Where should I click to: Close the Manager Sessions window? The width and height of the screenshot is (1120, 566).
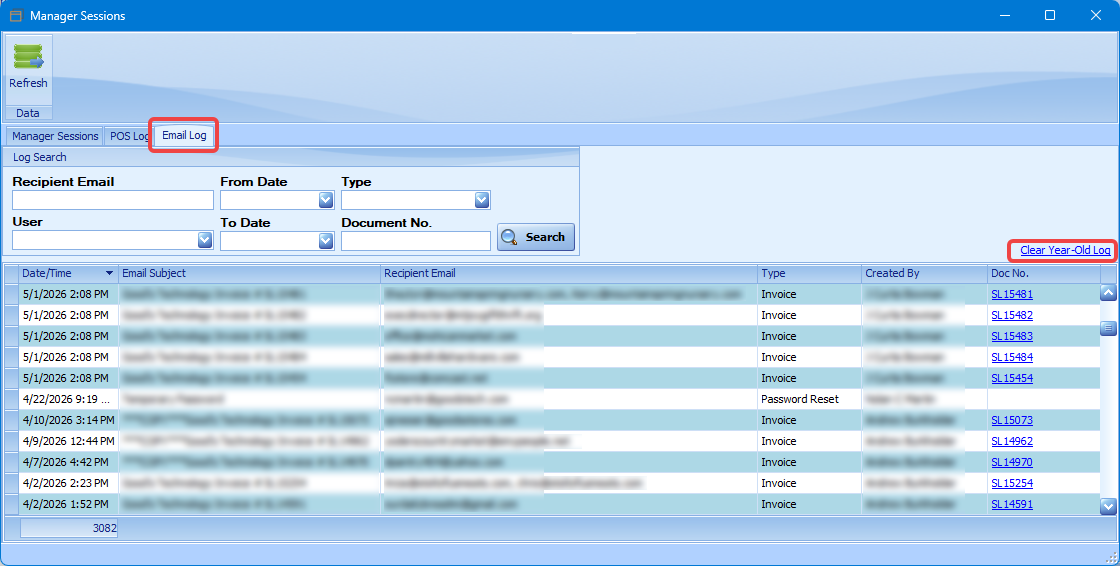click(x=1096, y=15)
